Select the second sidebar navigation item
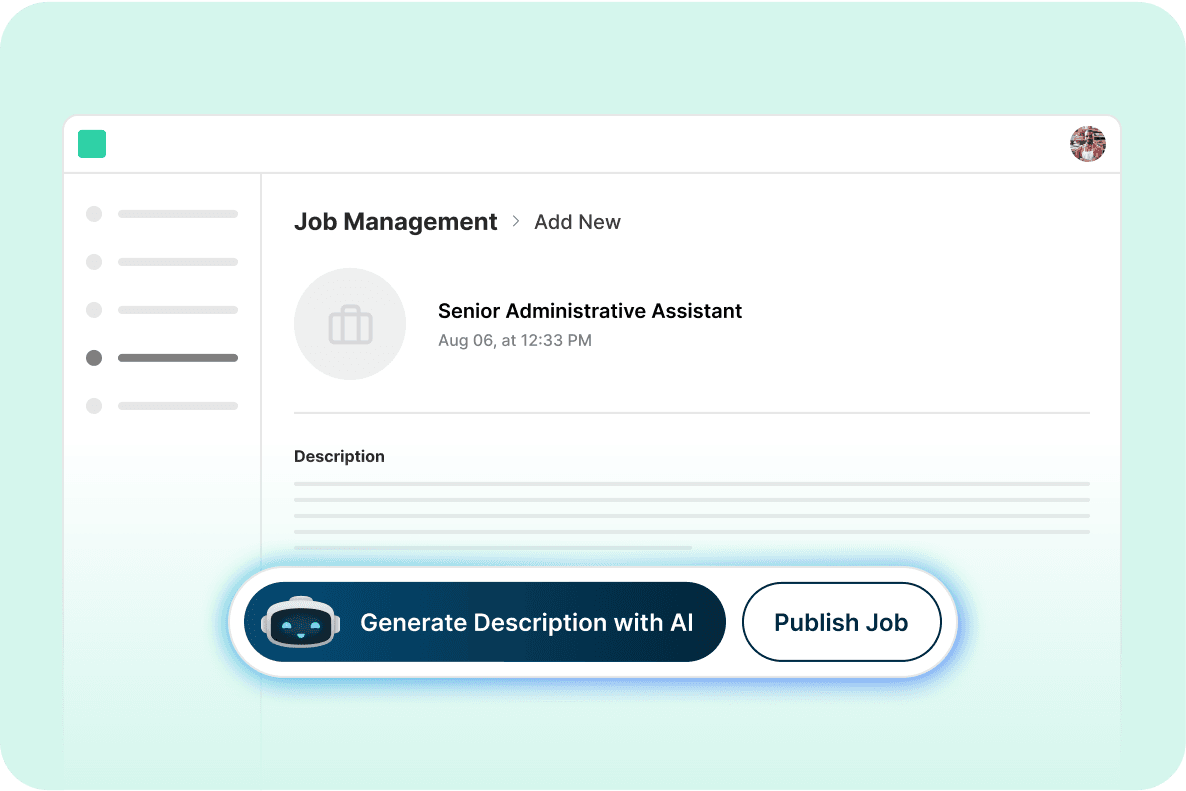This screenshot has height=791, width=1186. coord(178,262)
